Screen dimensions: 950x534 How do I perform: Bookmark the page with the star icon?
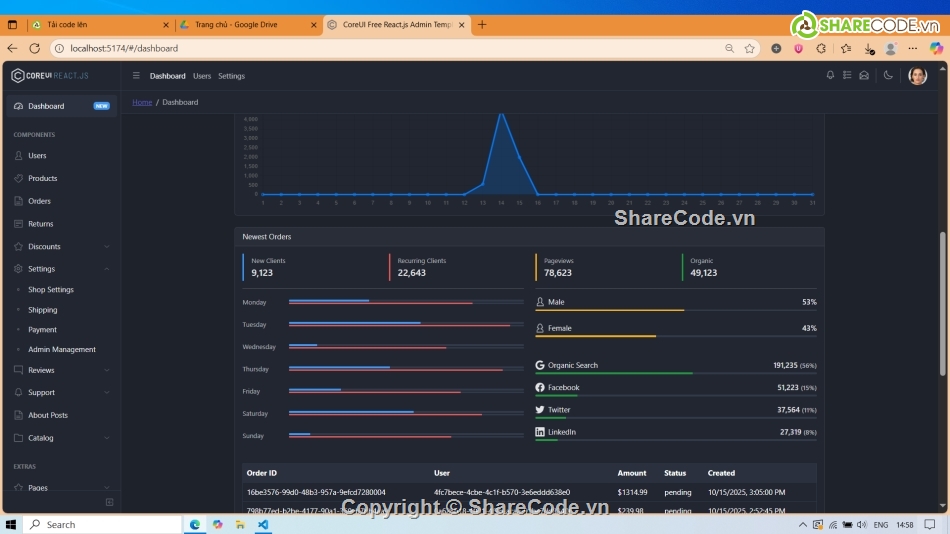[749, 48]
